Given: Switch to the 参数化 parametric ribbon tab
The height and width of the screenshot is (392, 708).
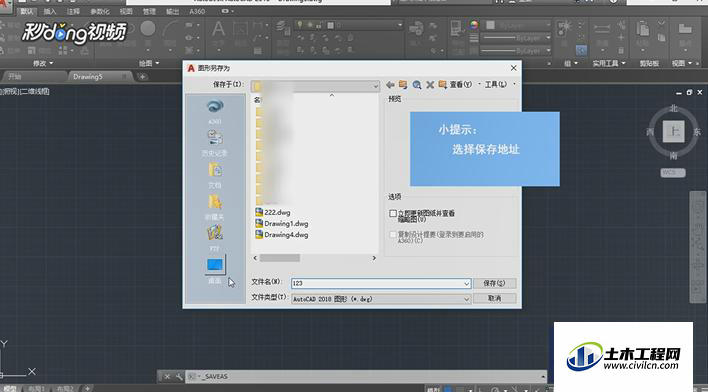Looking at the screenshot, I should coord(100,11).
